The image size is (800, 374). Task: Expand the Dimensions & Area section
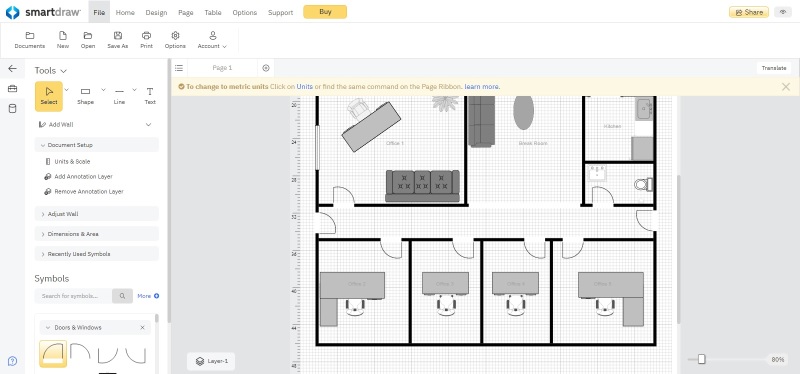click(97, 234)
